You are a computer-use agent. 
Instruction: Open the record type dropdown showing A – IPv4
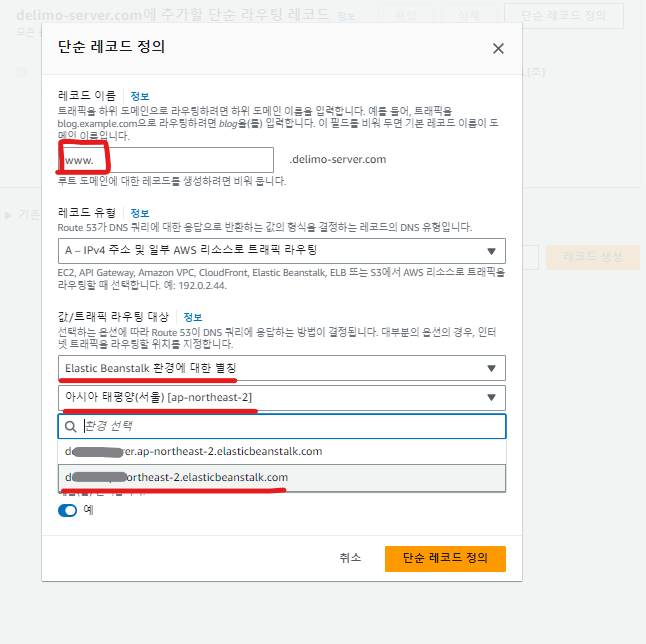point(282,251)
